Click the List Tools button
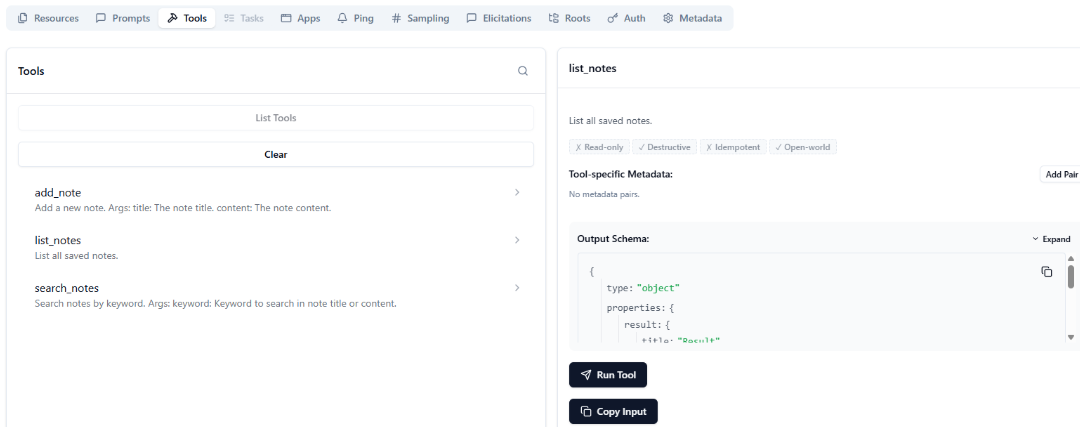The height and width of the screenshot is (432, 1080). click(x=276, y=118)
